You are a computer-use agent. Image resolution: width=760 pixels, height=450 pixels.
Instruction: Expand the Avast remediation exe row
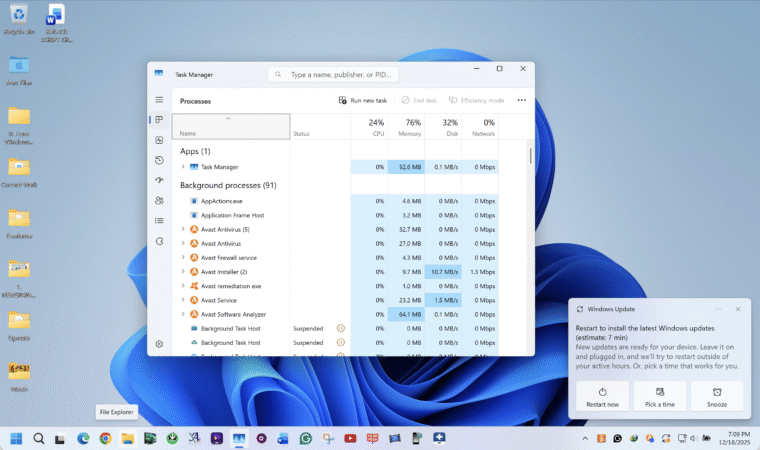pyautogui.click(x=183, y=286)
